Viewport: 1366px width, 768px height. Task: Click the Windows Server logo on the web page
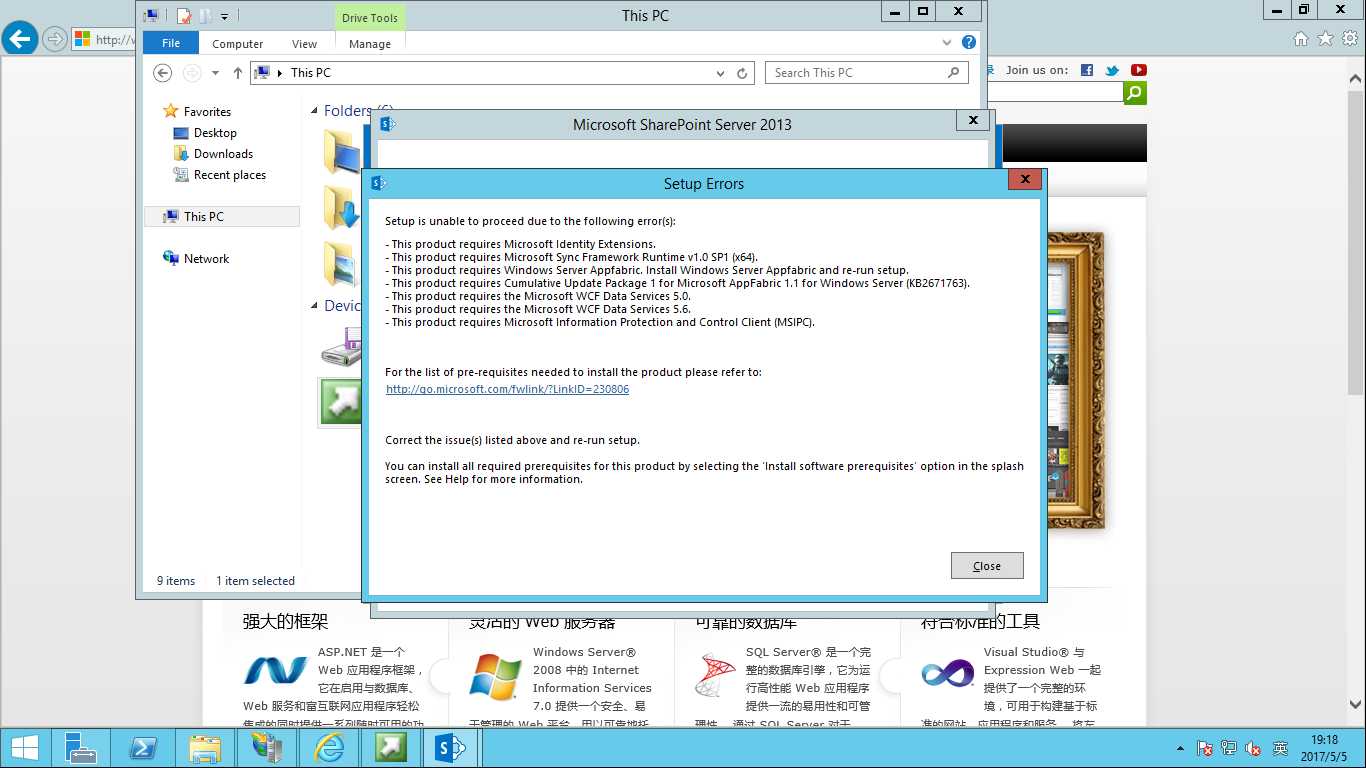(x=495, y=675)
